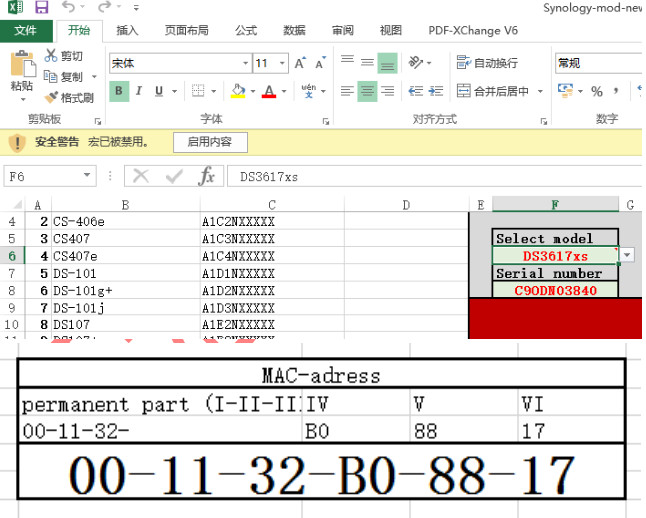646x518 pixels.
Task: Click the text orientation icon
Action: 415,63
